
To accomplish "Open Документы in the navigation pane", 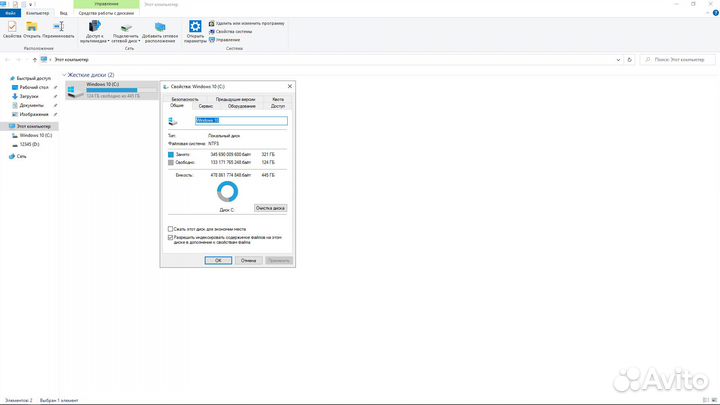I will click(x=31, y=105).
